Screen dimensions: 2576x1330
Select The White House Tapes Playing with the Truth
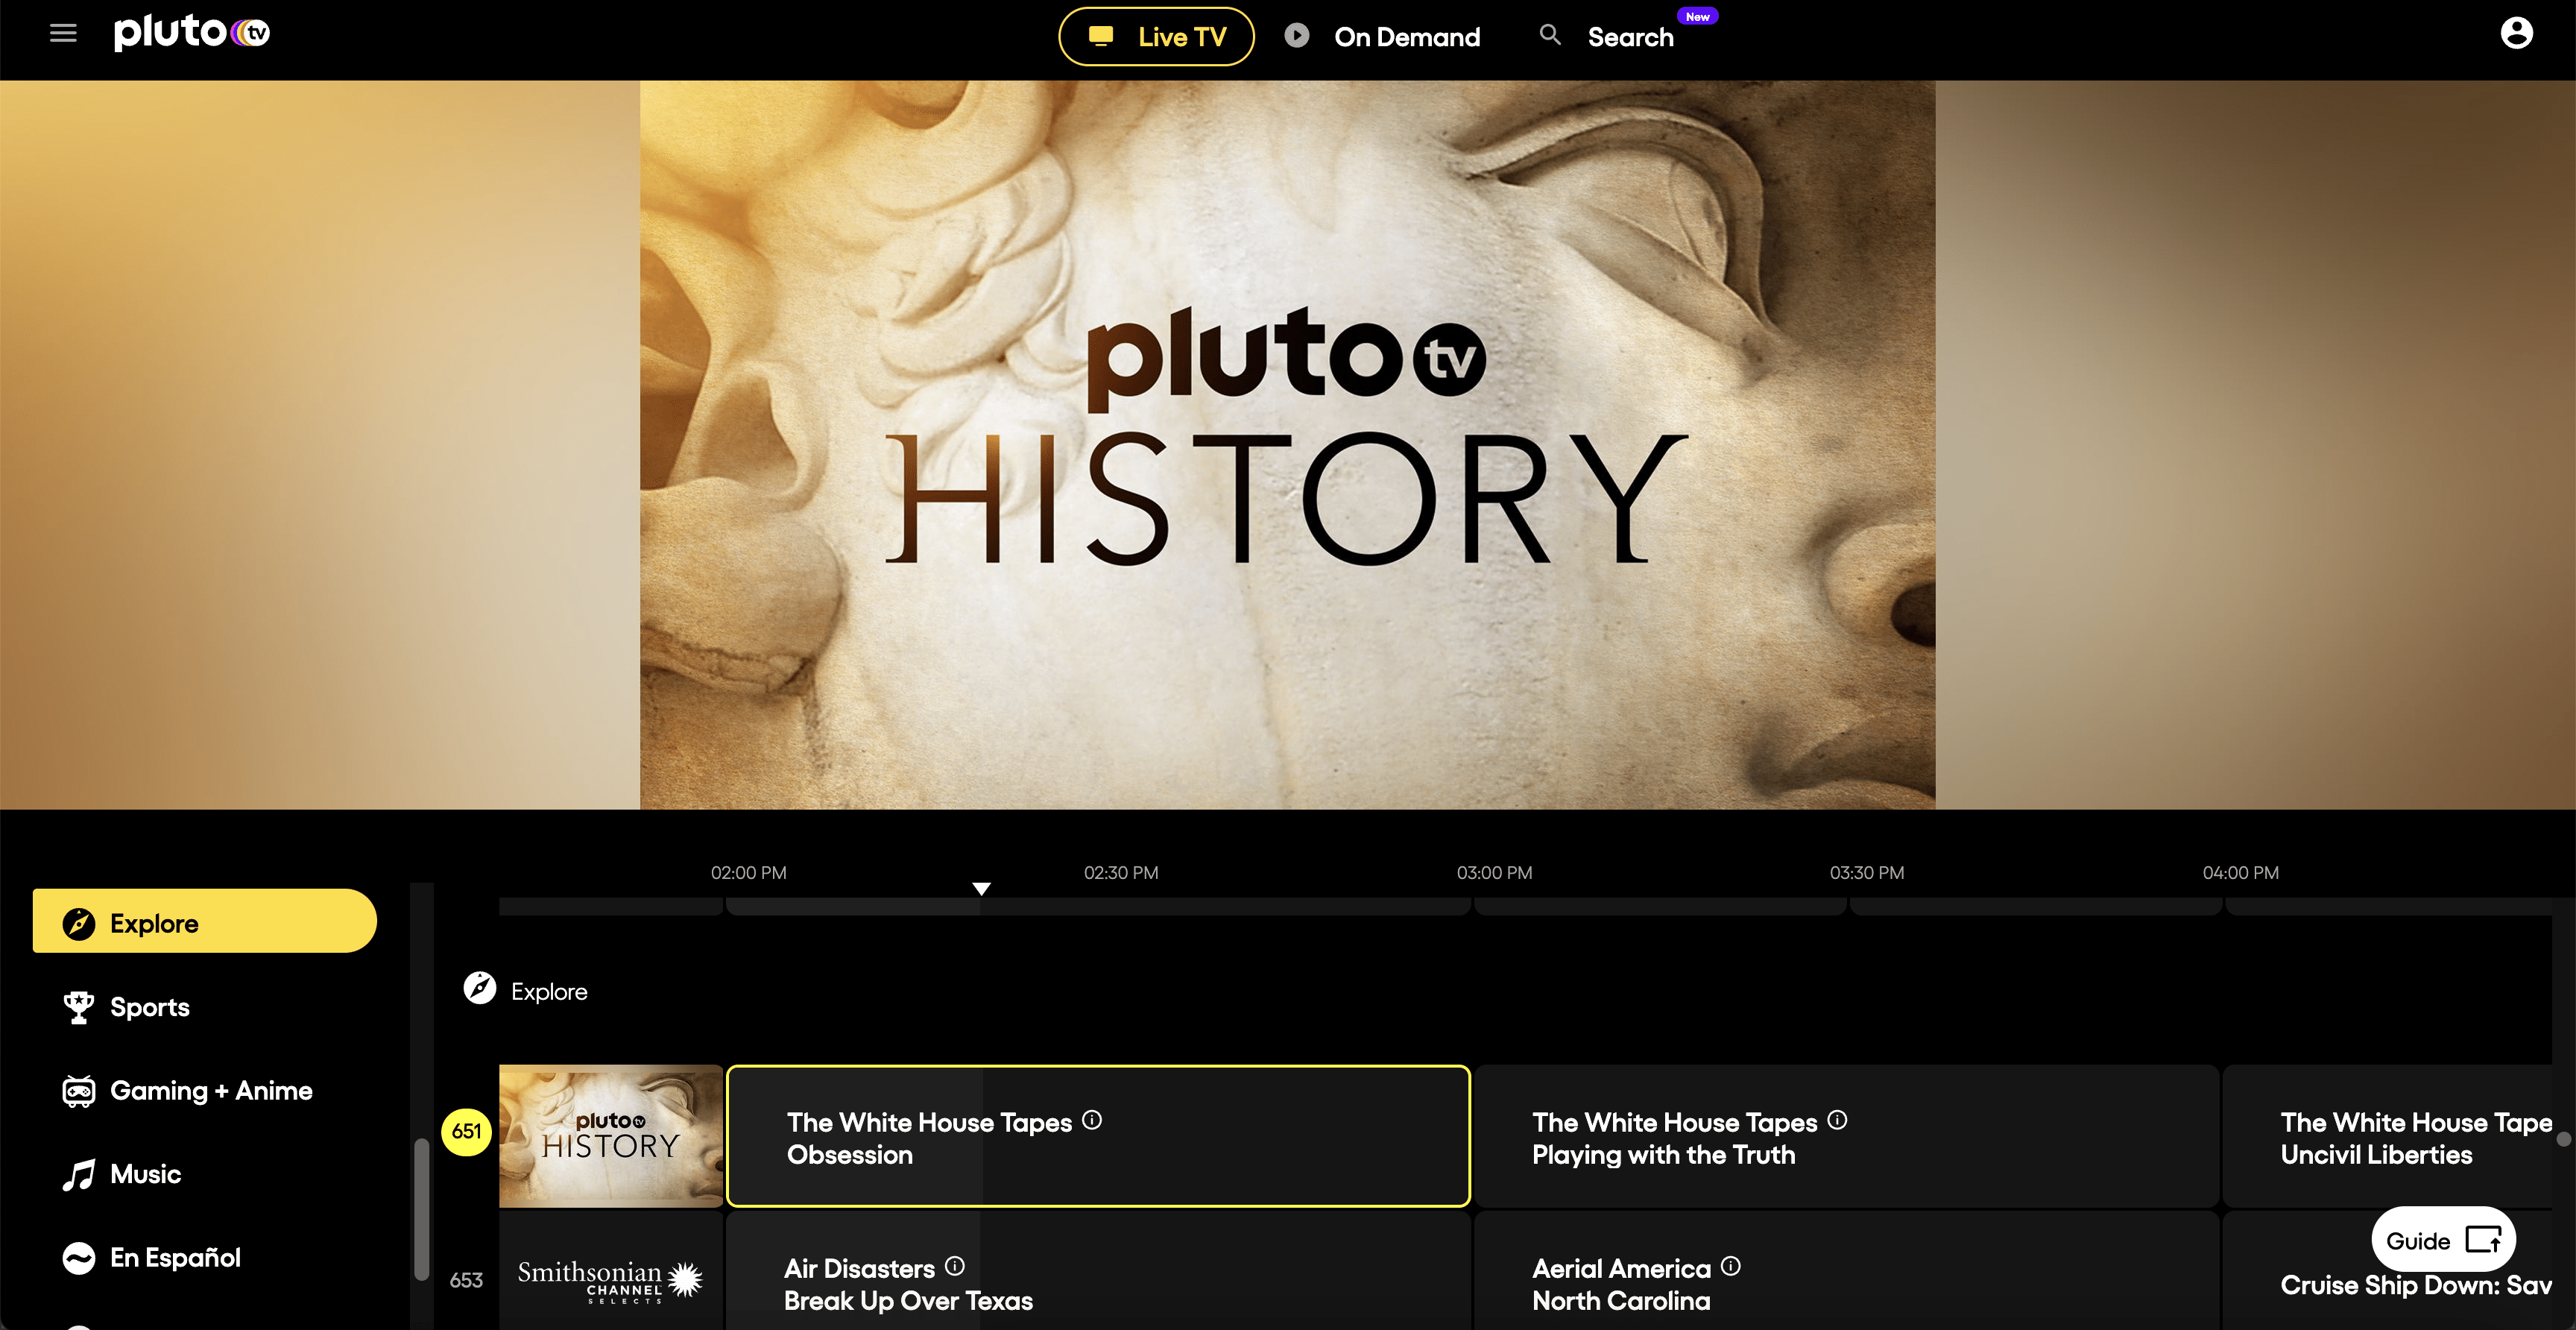coord(1846,1136)
